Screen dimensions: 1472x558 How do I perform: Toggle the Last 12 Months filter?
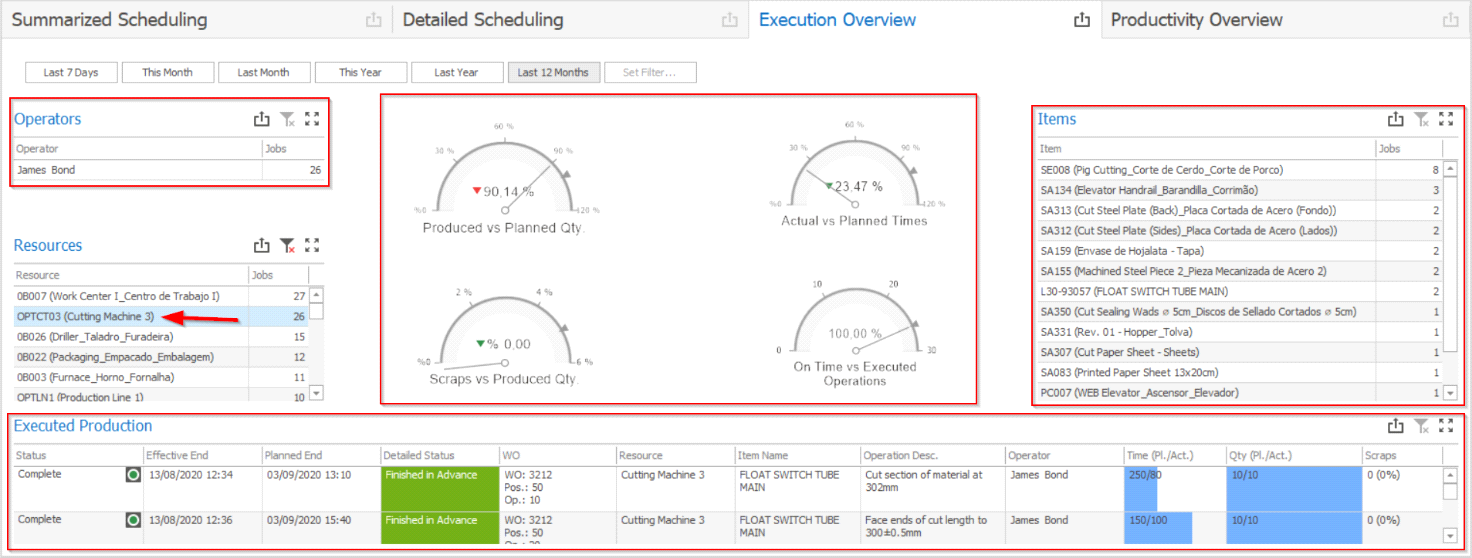[553, 73]
